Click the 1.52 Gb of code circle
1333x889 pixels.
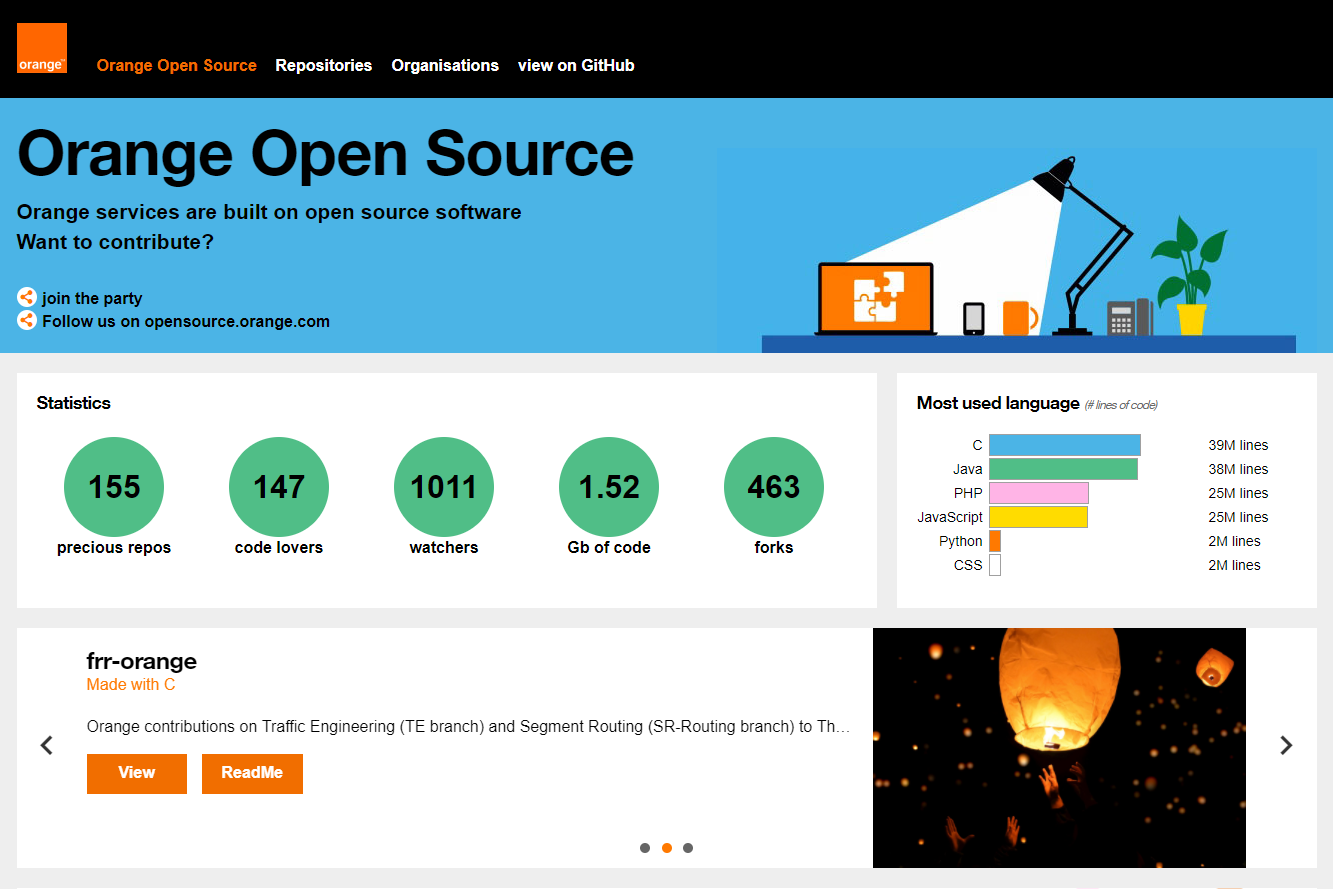pos(609,487)
